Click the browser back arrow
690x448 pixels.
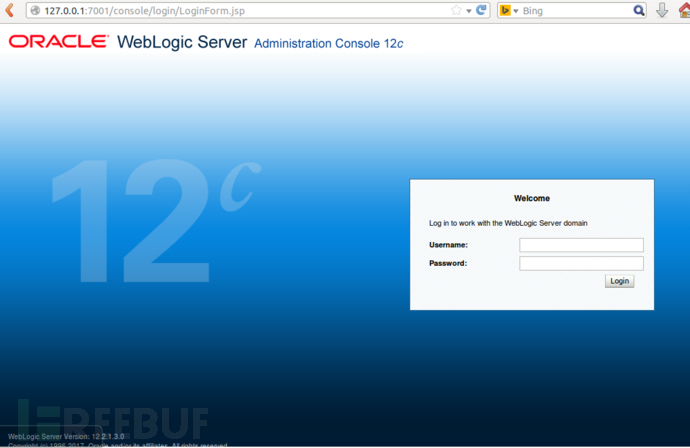[10, 10]
